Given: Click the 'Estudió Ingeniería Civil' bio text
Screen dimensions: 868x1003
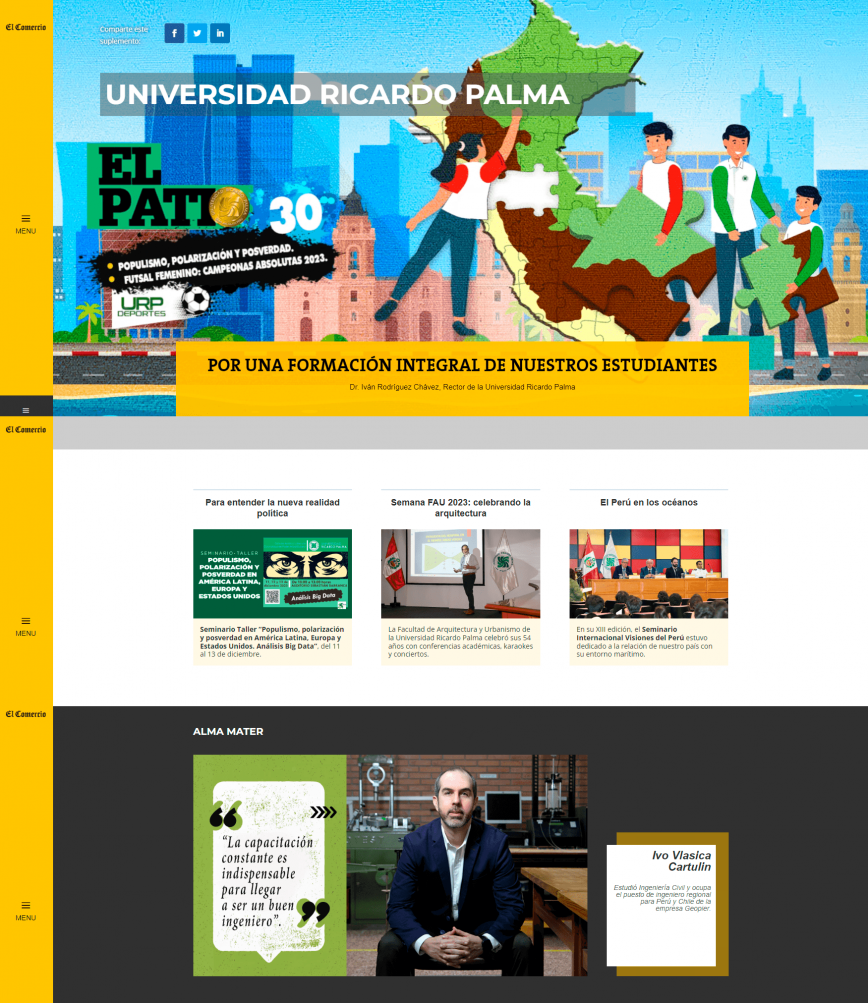Looking at the screenshot, I should pyautogui.click(x=663, y=898).
